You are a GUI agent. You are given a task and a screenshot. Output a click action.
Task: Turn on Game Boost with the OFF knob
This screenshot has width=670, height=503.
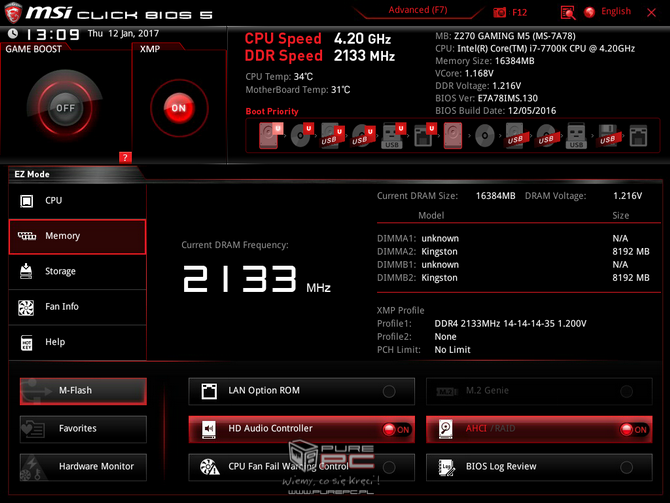pos(65,108)
